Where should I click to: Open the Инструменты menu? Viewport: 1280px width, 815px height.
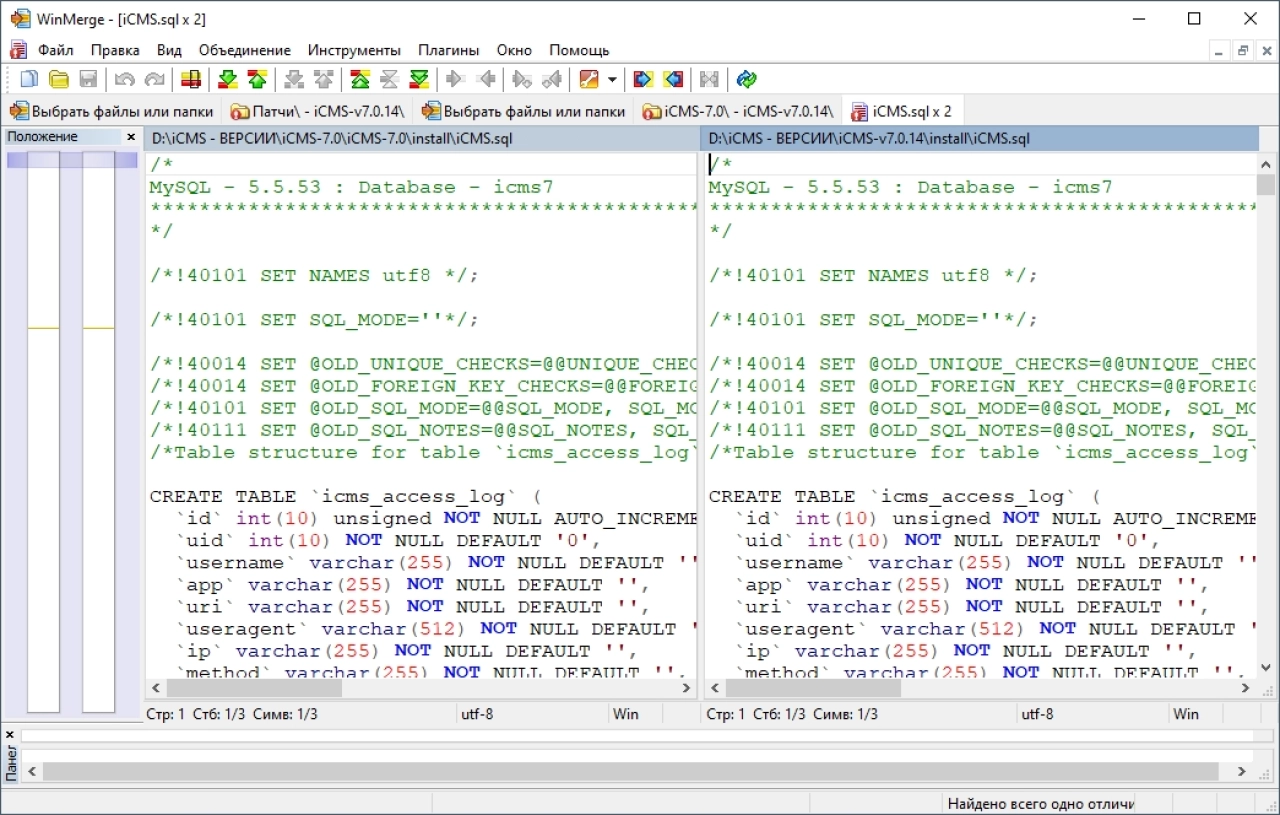pos(354,50)
